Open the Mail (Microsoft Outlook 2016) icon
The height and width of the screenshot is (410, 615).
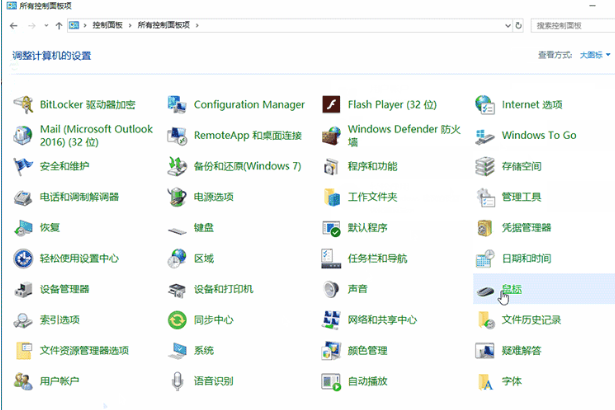23,135
